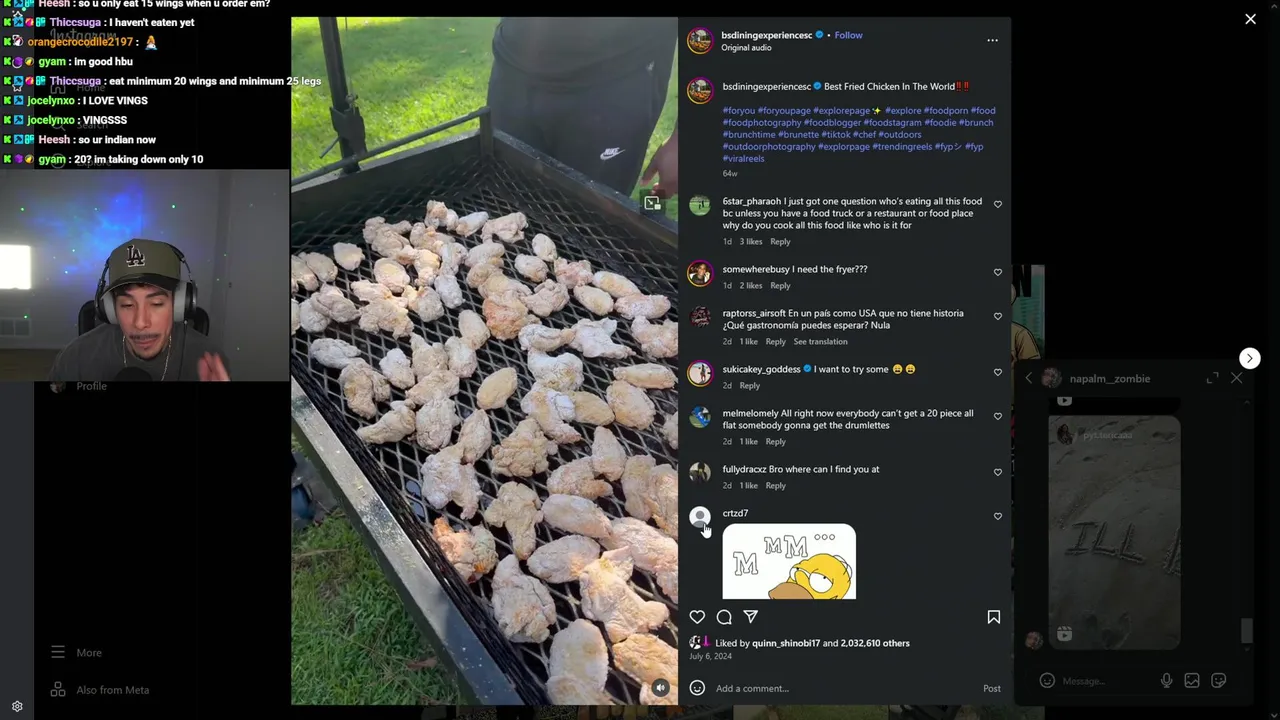
Task: Click the sticker icon in message box
Action: point(1218,681)
